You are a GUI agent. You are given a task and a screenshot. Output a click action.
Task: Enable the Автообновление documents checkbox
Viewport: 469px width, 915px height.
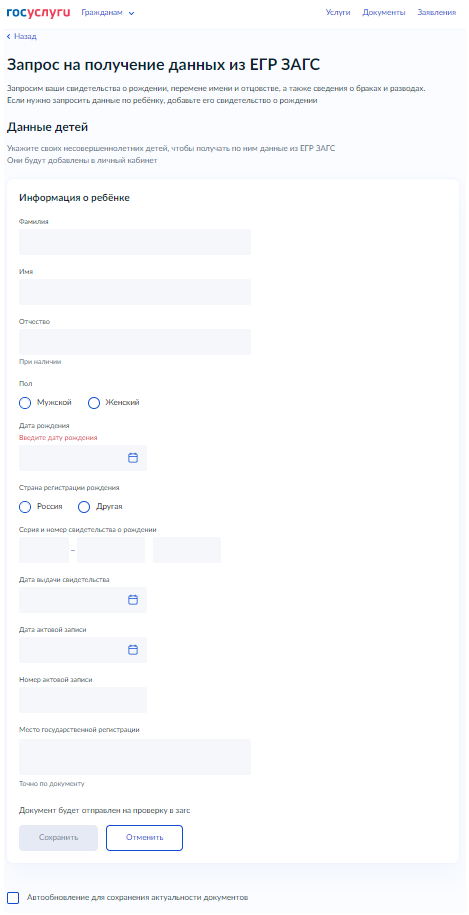click(x=13, y=897)
